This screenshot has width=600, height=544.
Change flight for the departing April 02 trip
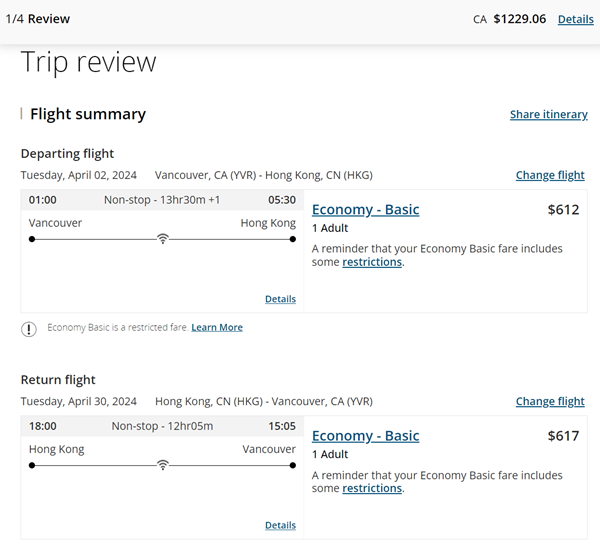550,175
